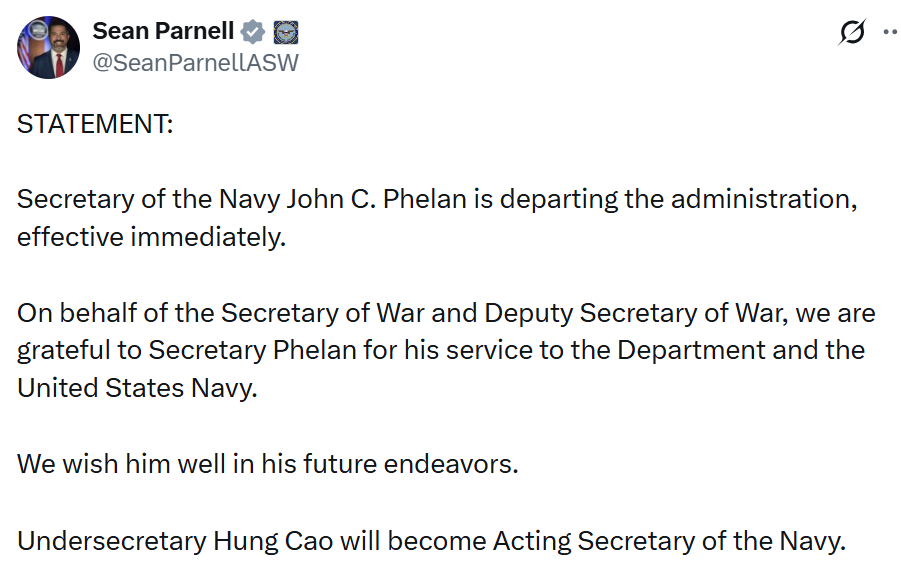Open Sean Parnell's profile picture
The image size is (901, 562).
(48, 47)
